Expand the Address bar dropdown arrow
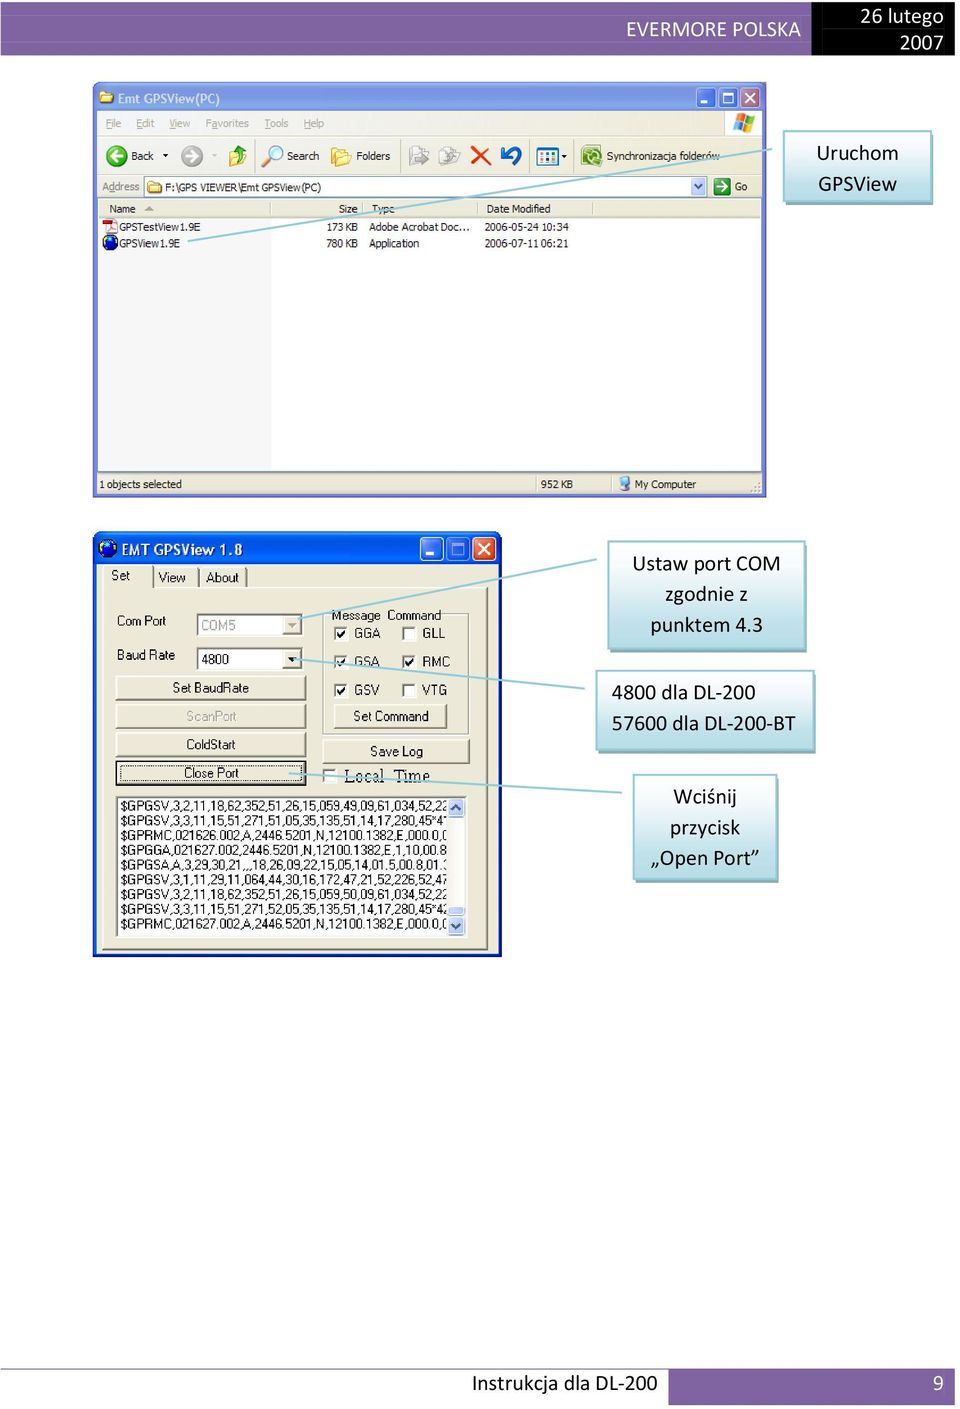960x1409 pixels. point(699,187)
